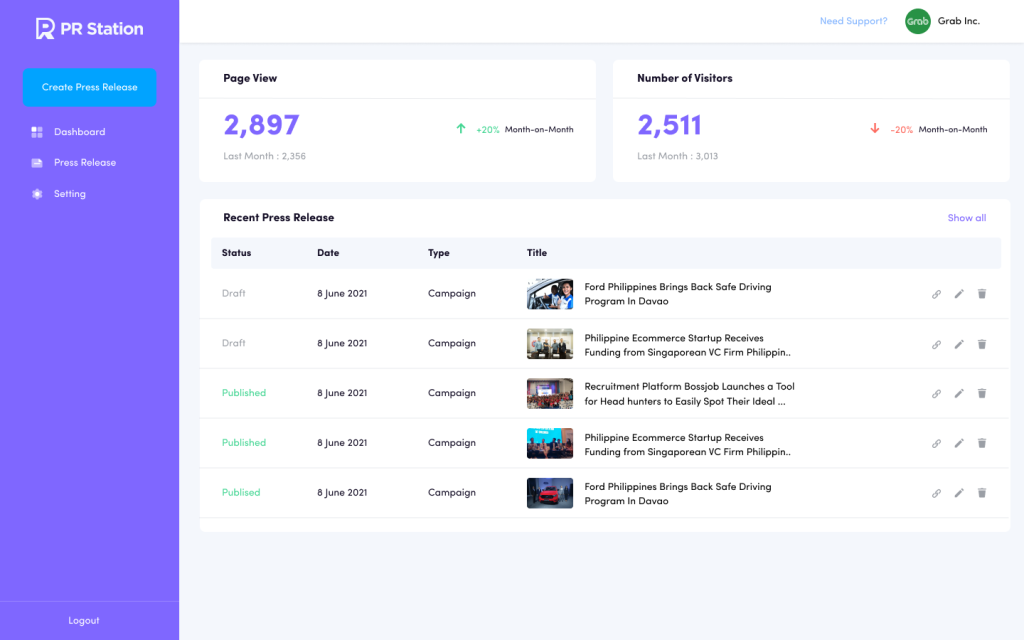Delete the Draft Philippine Ecommerce Startup release
Screen dimensions: 1024x640
tap(982, 344)
